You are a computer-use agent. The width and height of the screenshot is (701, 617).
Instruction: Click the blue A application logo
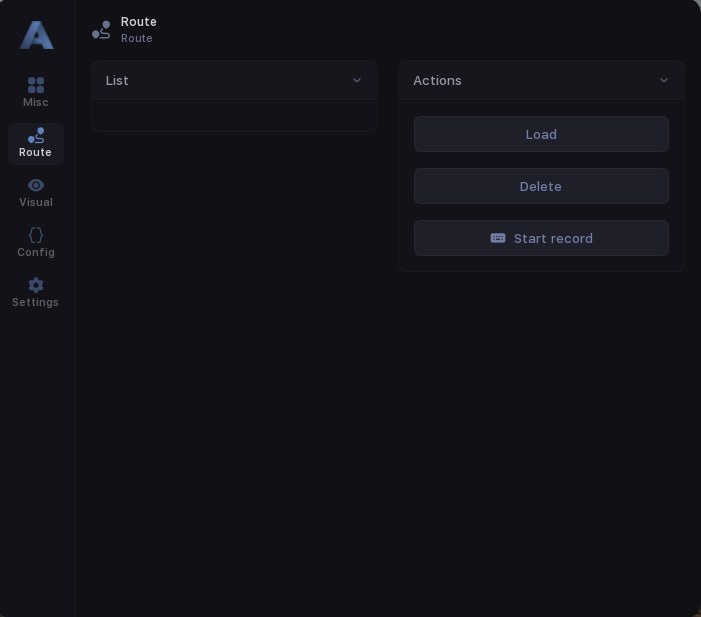click(36, 35)
